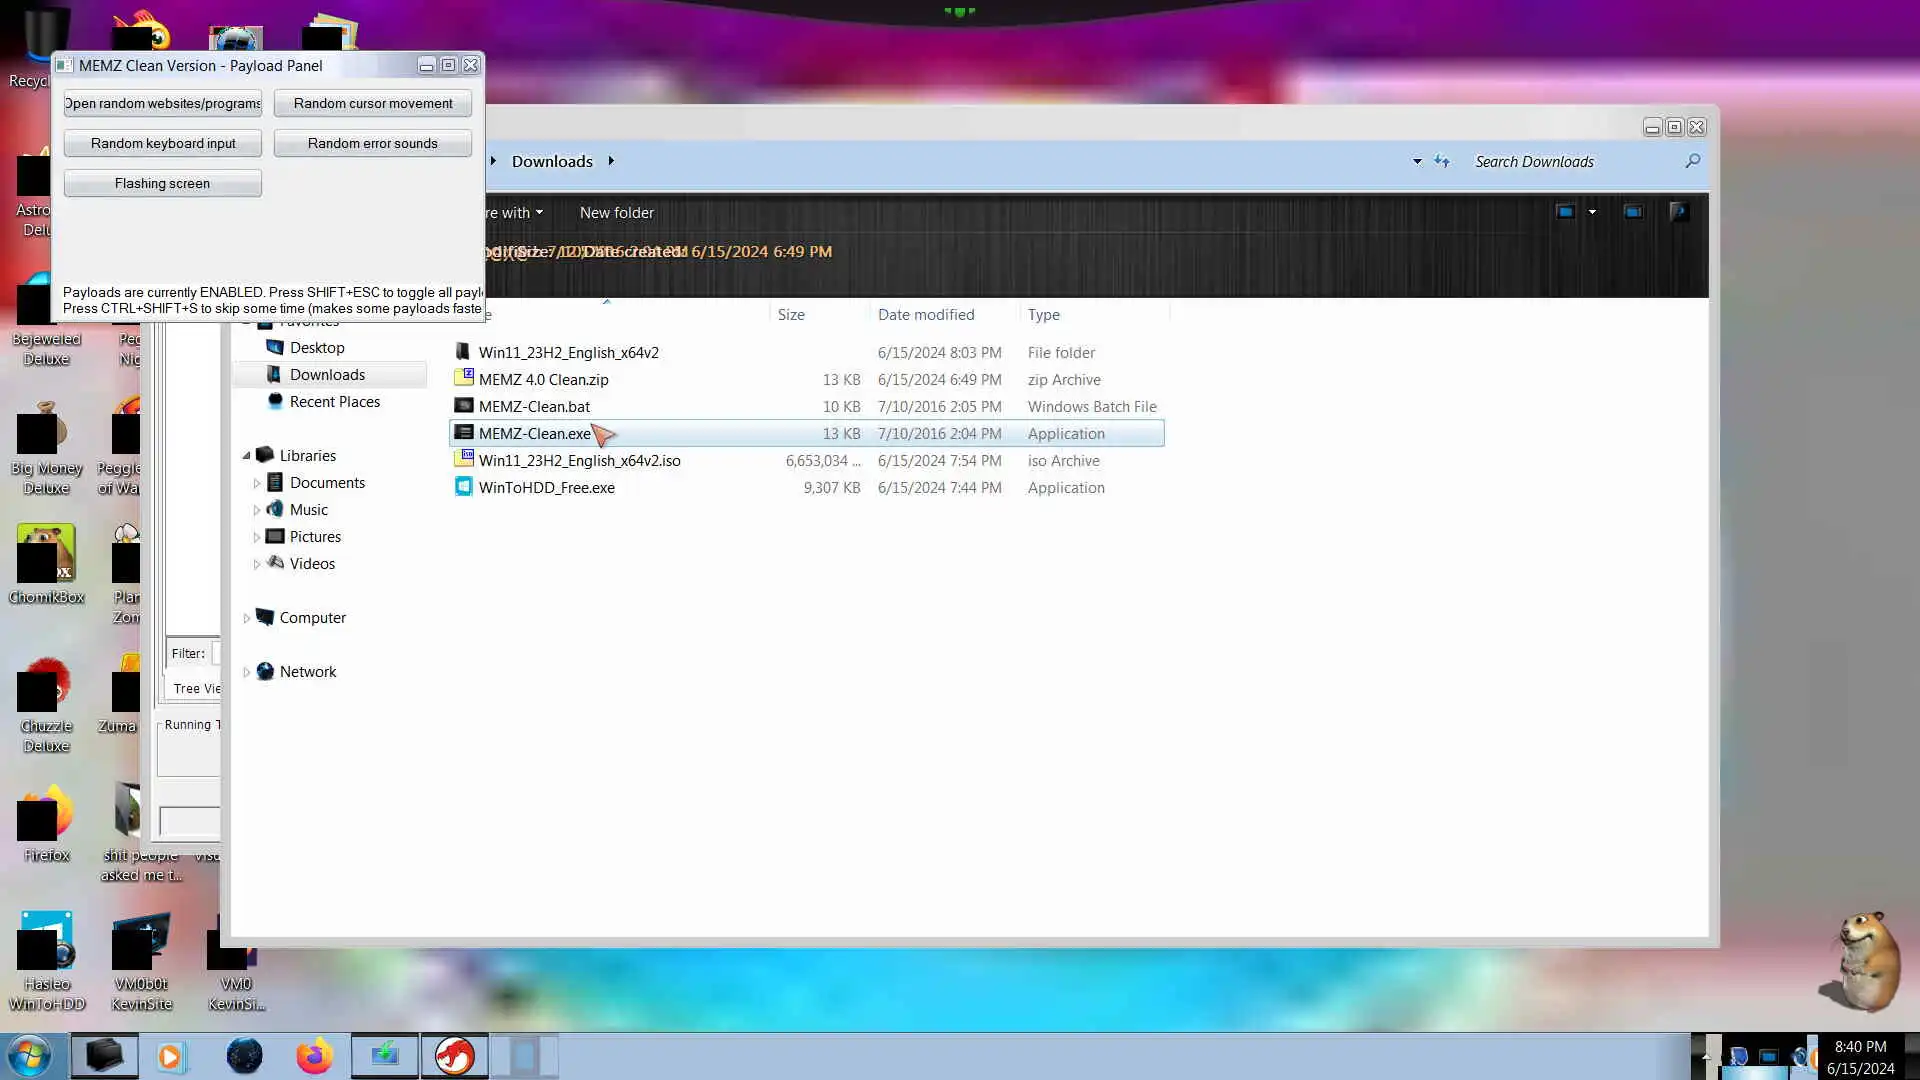1920x1080 pixels.
Task: Click the refresh icon beside address bar
Action: 1441,161
